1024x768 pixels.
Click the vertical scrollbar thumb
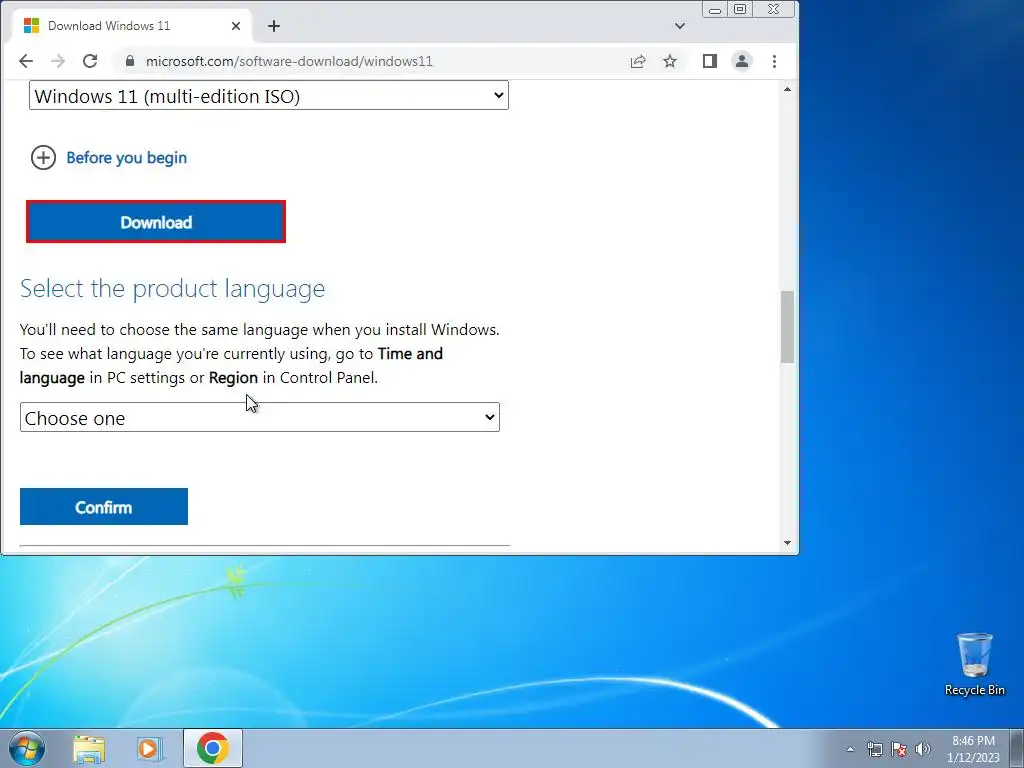coord(788,327)
